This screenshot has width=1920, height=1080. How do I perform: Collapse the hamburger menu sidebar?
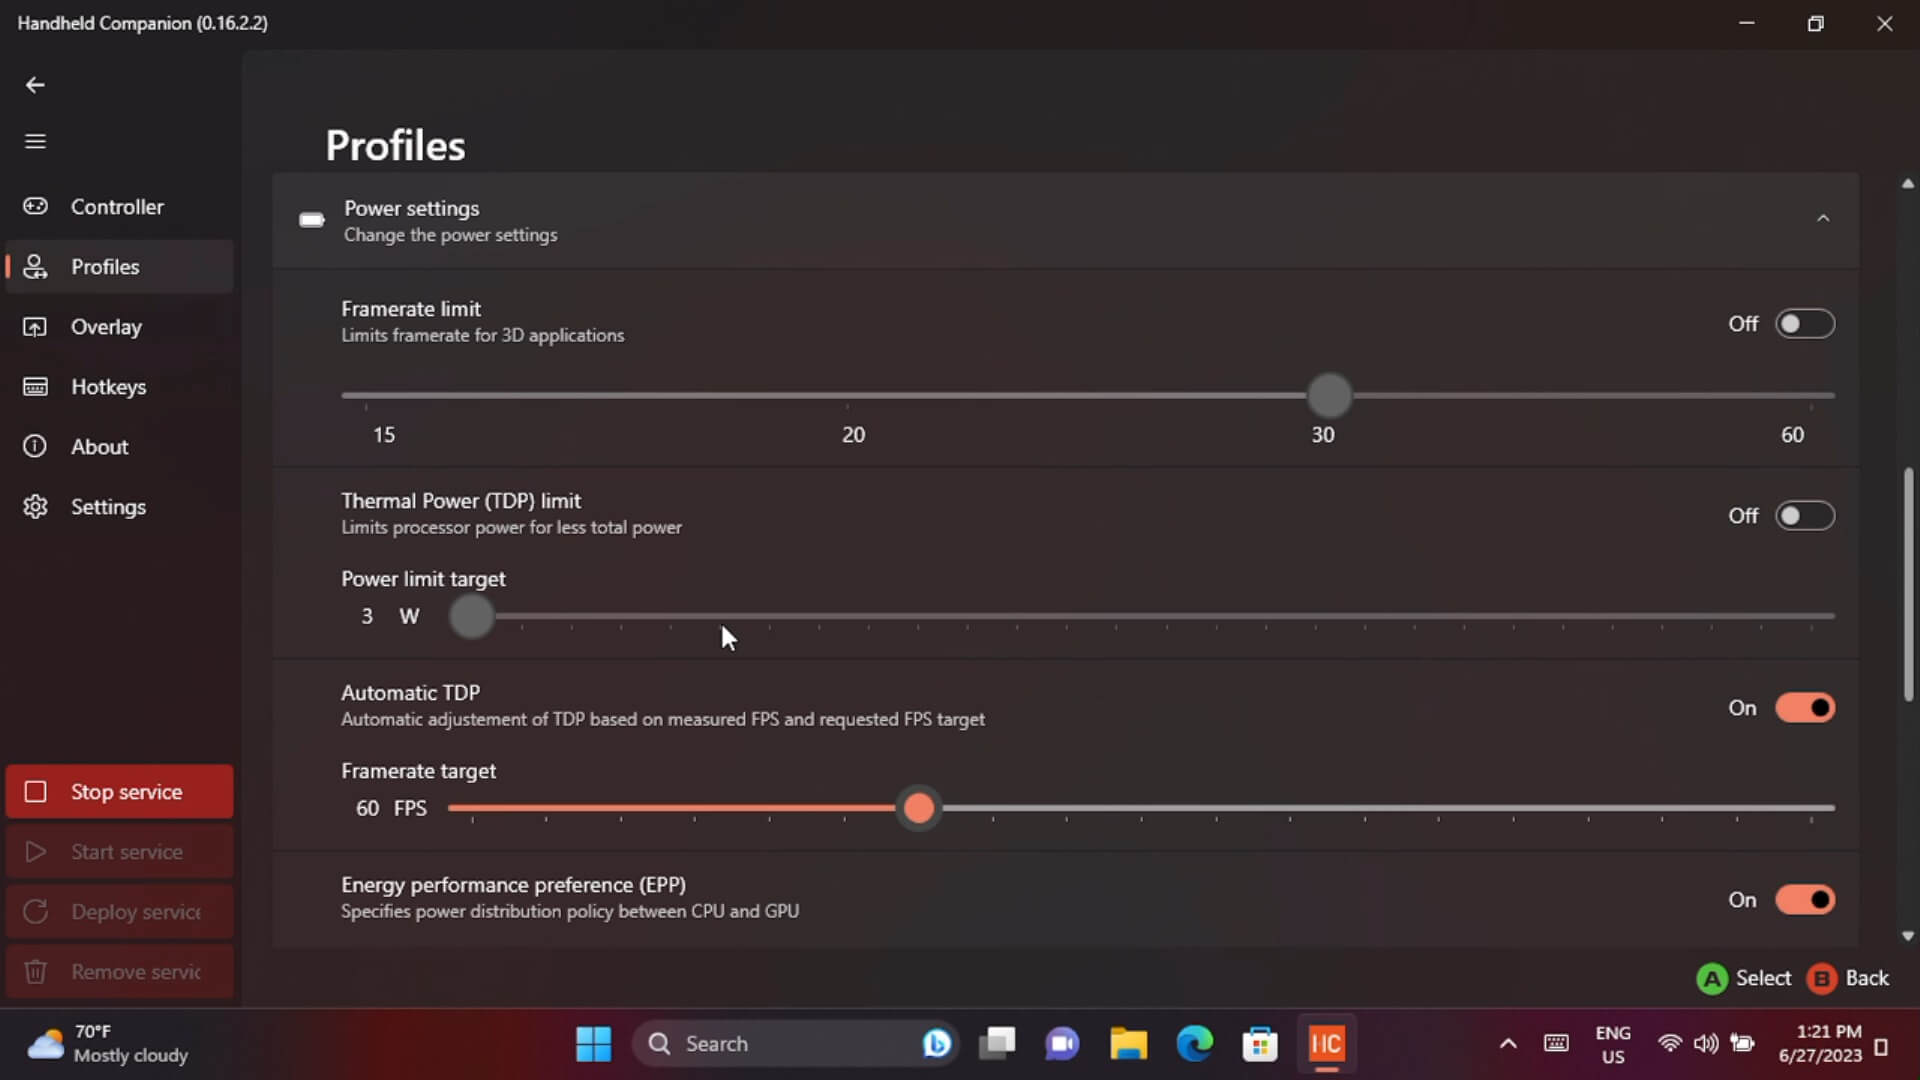click(x=36, y=141)
